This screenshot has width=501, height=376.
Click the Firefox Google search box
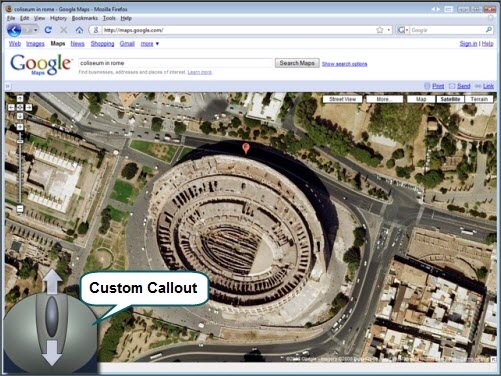coord(447,30)
